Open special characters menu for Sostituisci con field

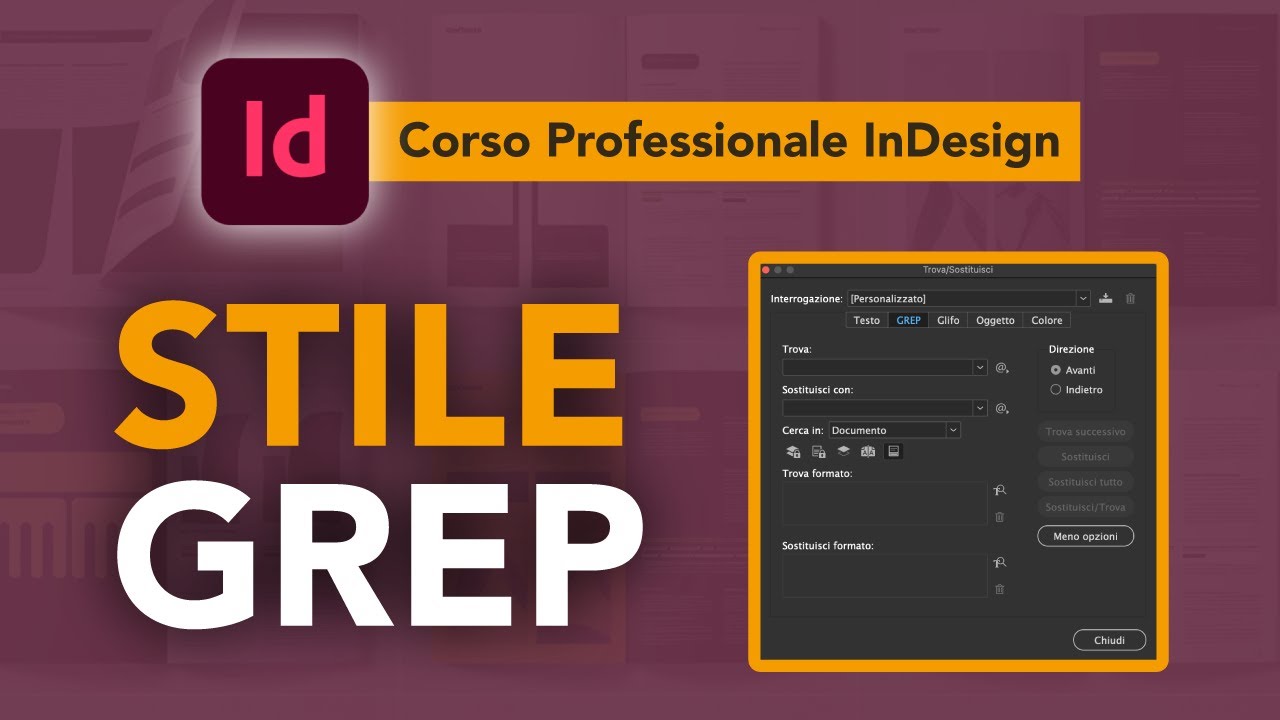1002,408
